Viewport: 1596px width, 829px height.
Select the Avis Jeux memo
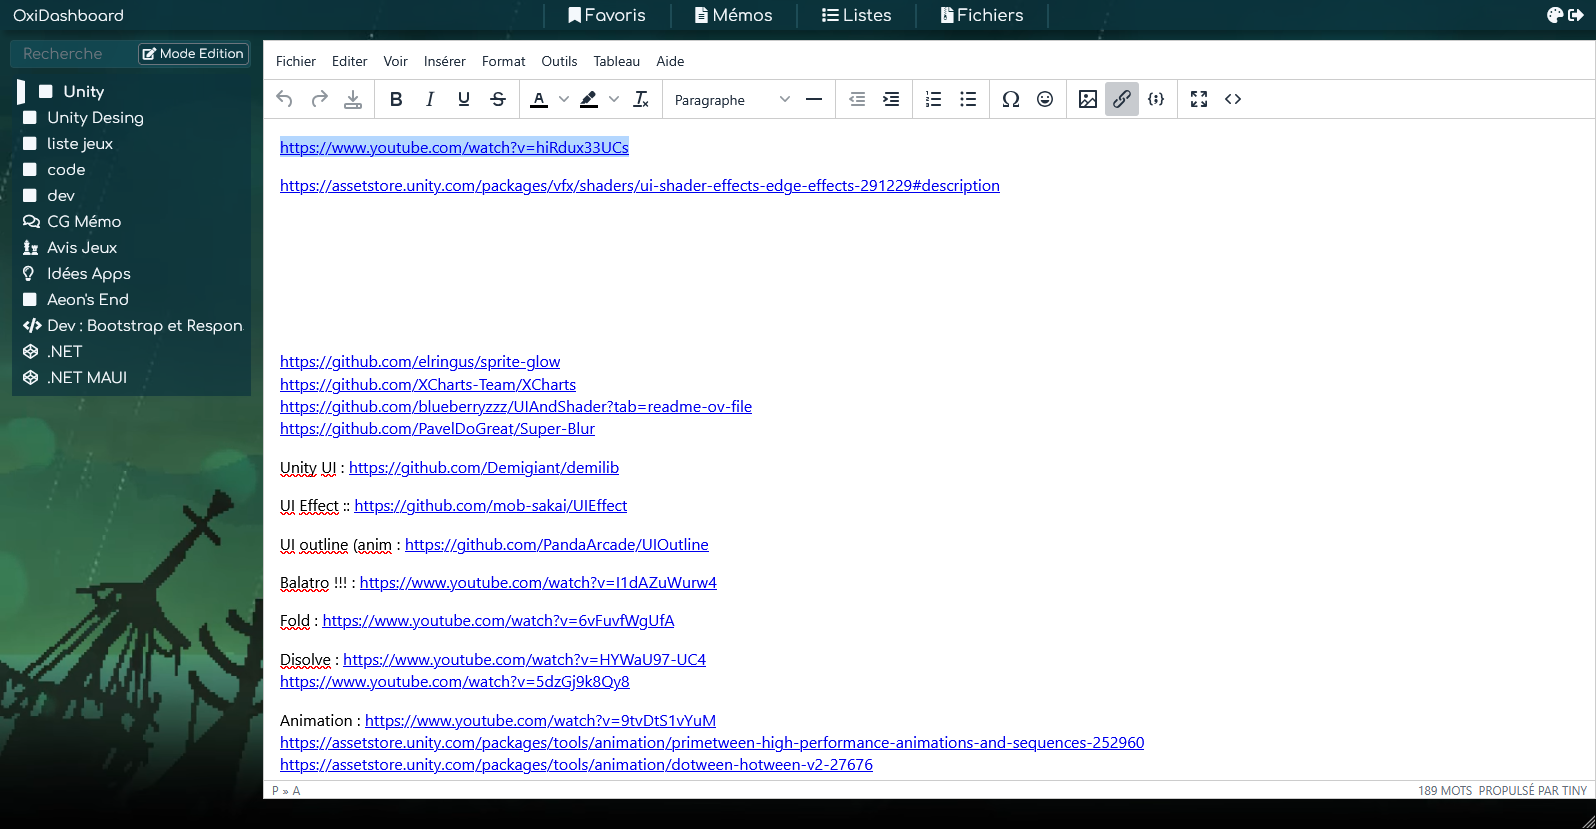[x=82, y=247]
